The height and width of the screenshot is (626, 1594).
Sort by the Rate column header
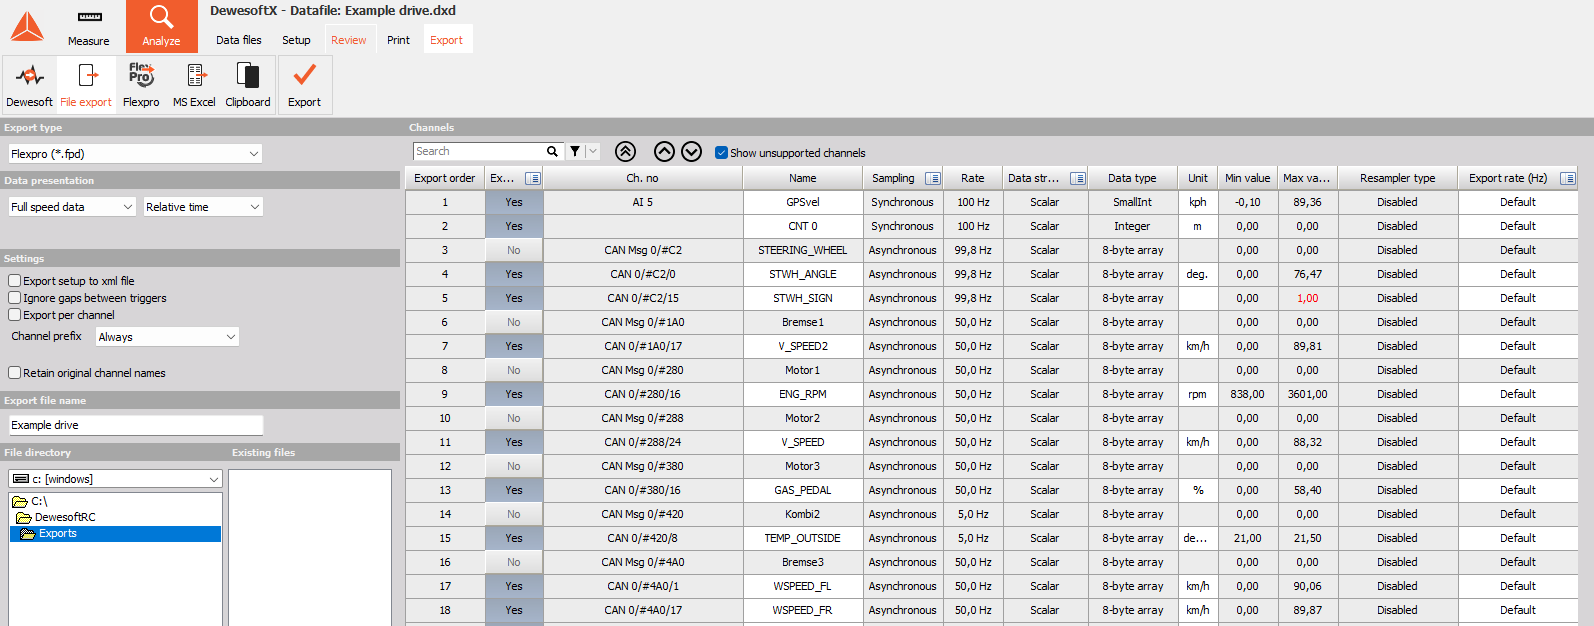pos(973,178)
